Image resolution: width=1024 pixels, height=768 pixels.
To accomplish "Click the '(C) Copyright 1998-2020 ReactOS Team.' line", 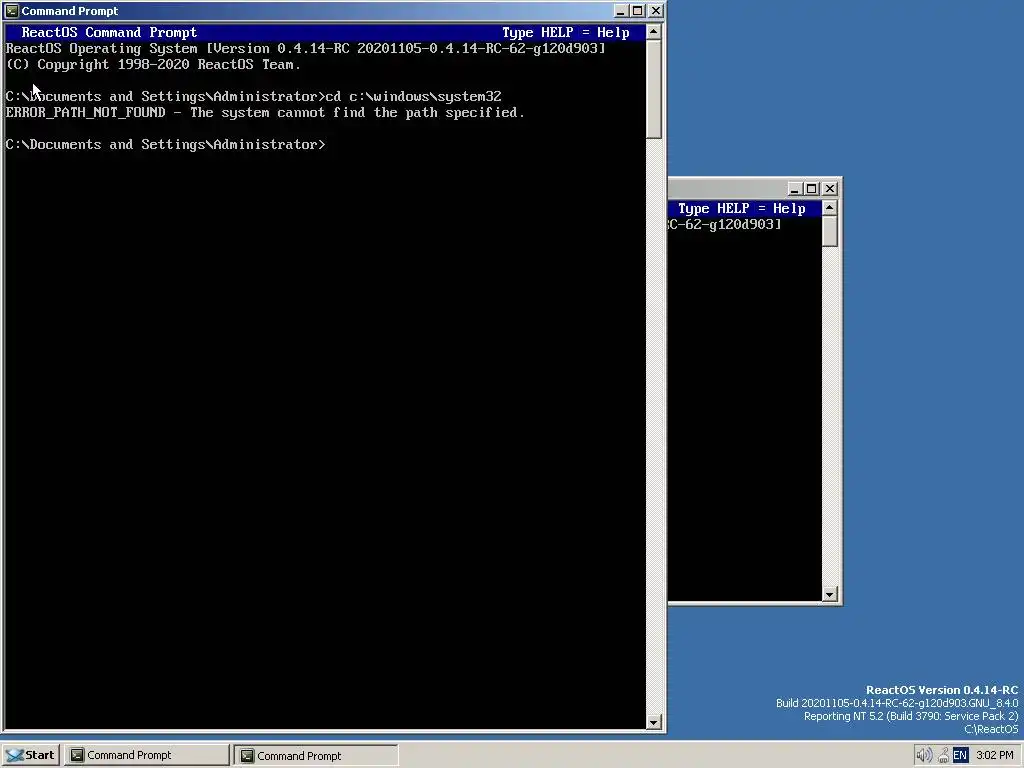I will pyautogui.click(x=153, y=65).
